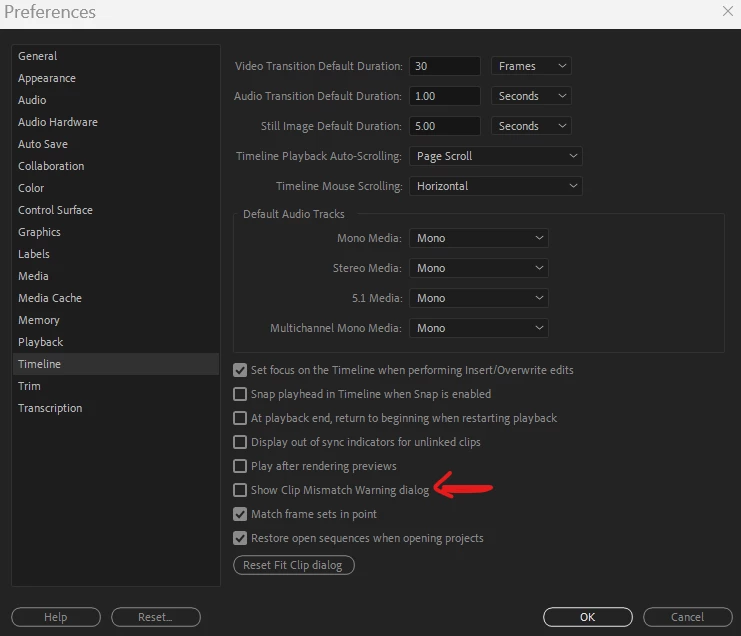Uncheck Set focus on Timeline for Insert/Overwrite
Viewport: 741px width, 636px height.
point(240,370)
